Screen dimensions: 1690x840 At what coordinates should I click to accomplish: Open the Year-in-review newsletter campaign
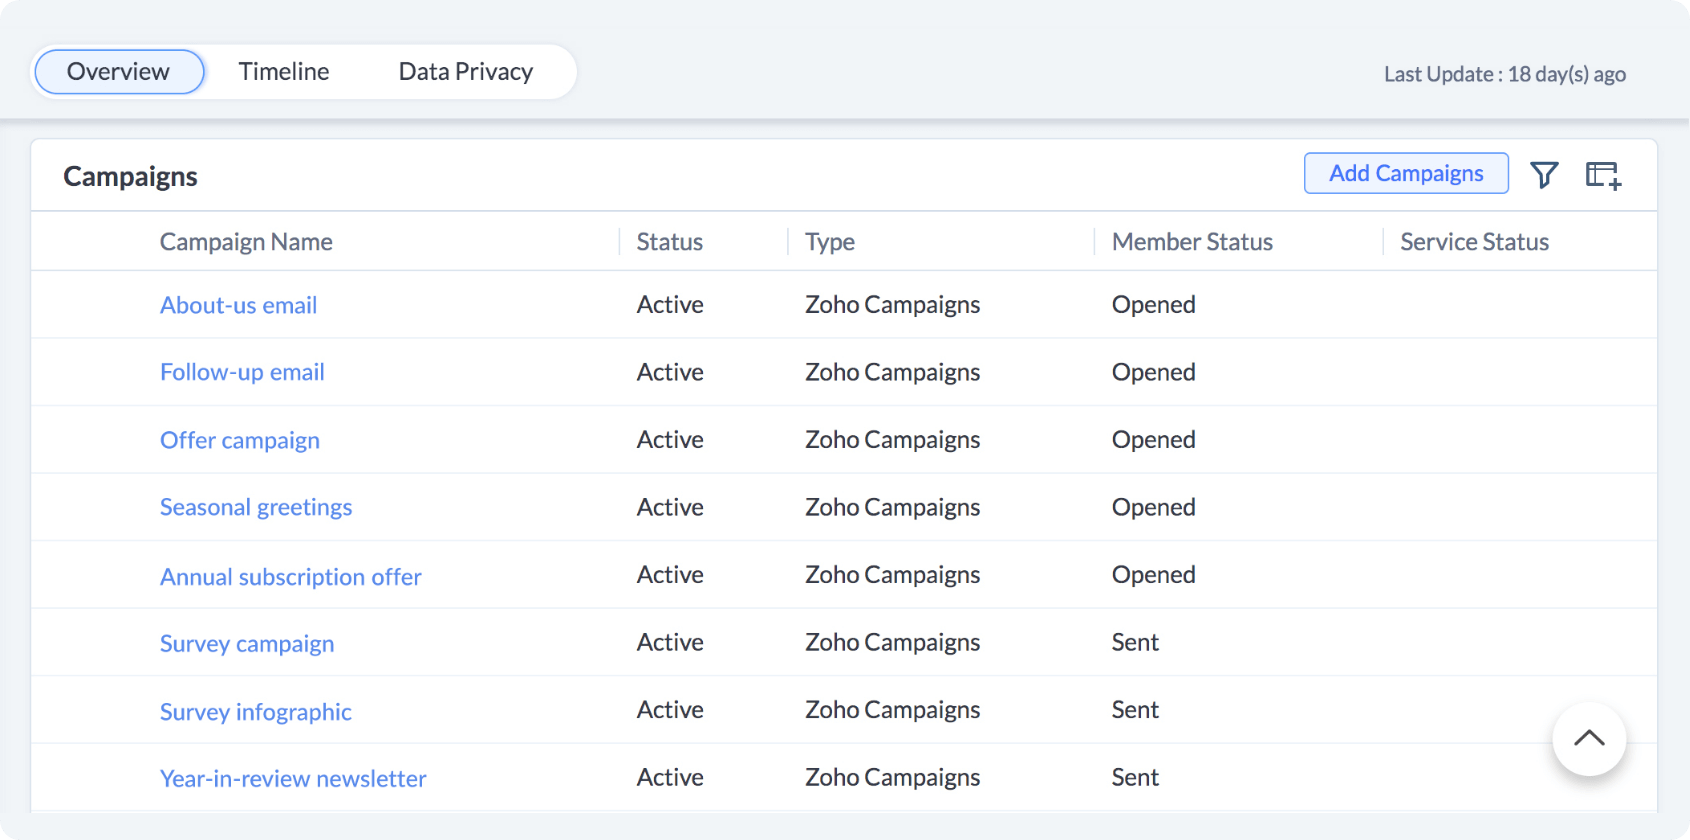292,778
